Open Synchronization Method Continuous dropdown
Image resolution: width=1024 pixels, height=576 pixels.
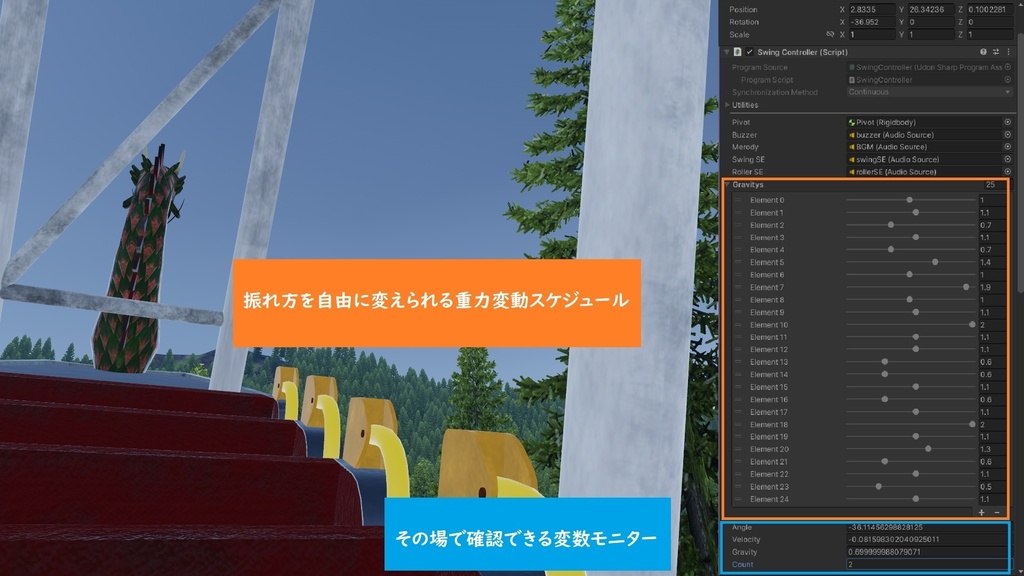tap(929, 92)
